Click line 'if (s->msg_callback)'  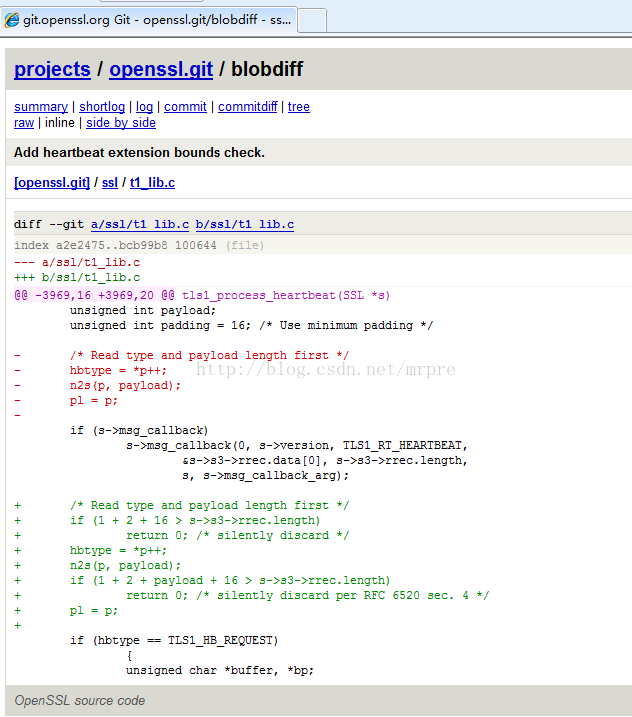[139, 430]
